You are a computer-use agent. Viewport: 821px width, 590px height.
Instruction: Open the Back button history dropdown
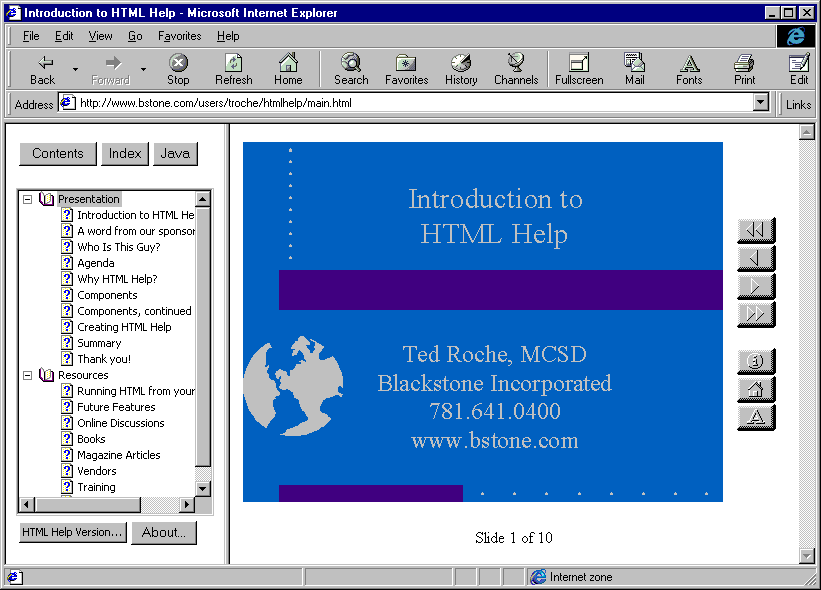tap(75, 70)
